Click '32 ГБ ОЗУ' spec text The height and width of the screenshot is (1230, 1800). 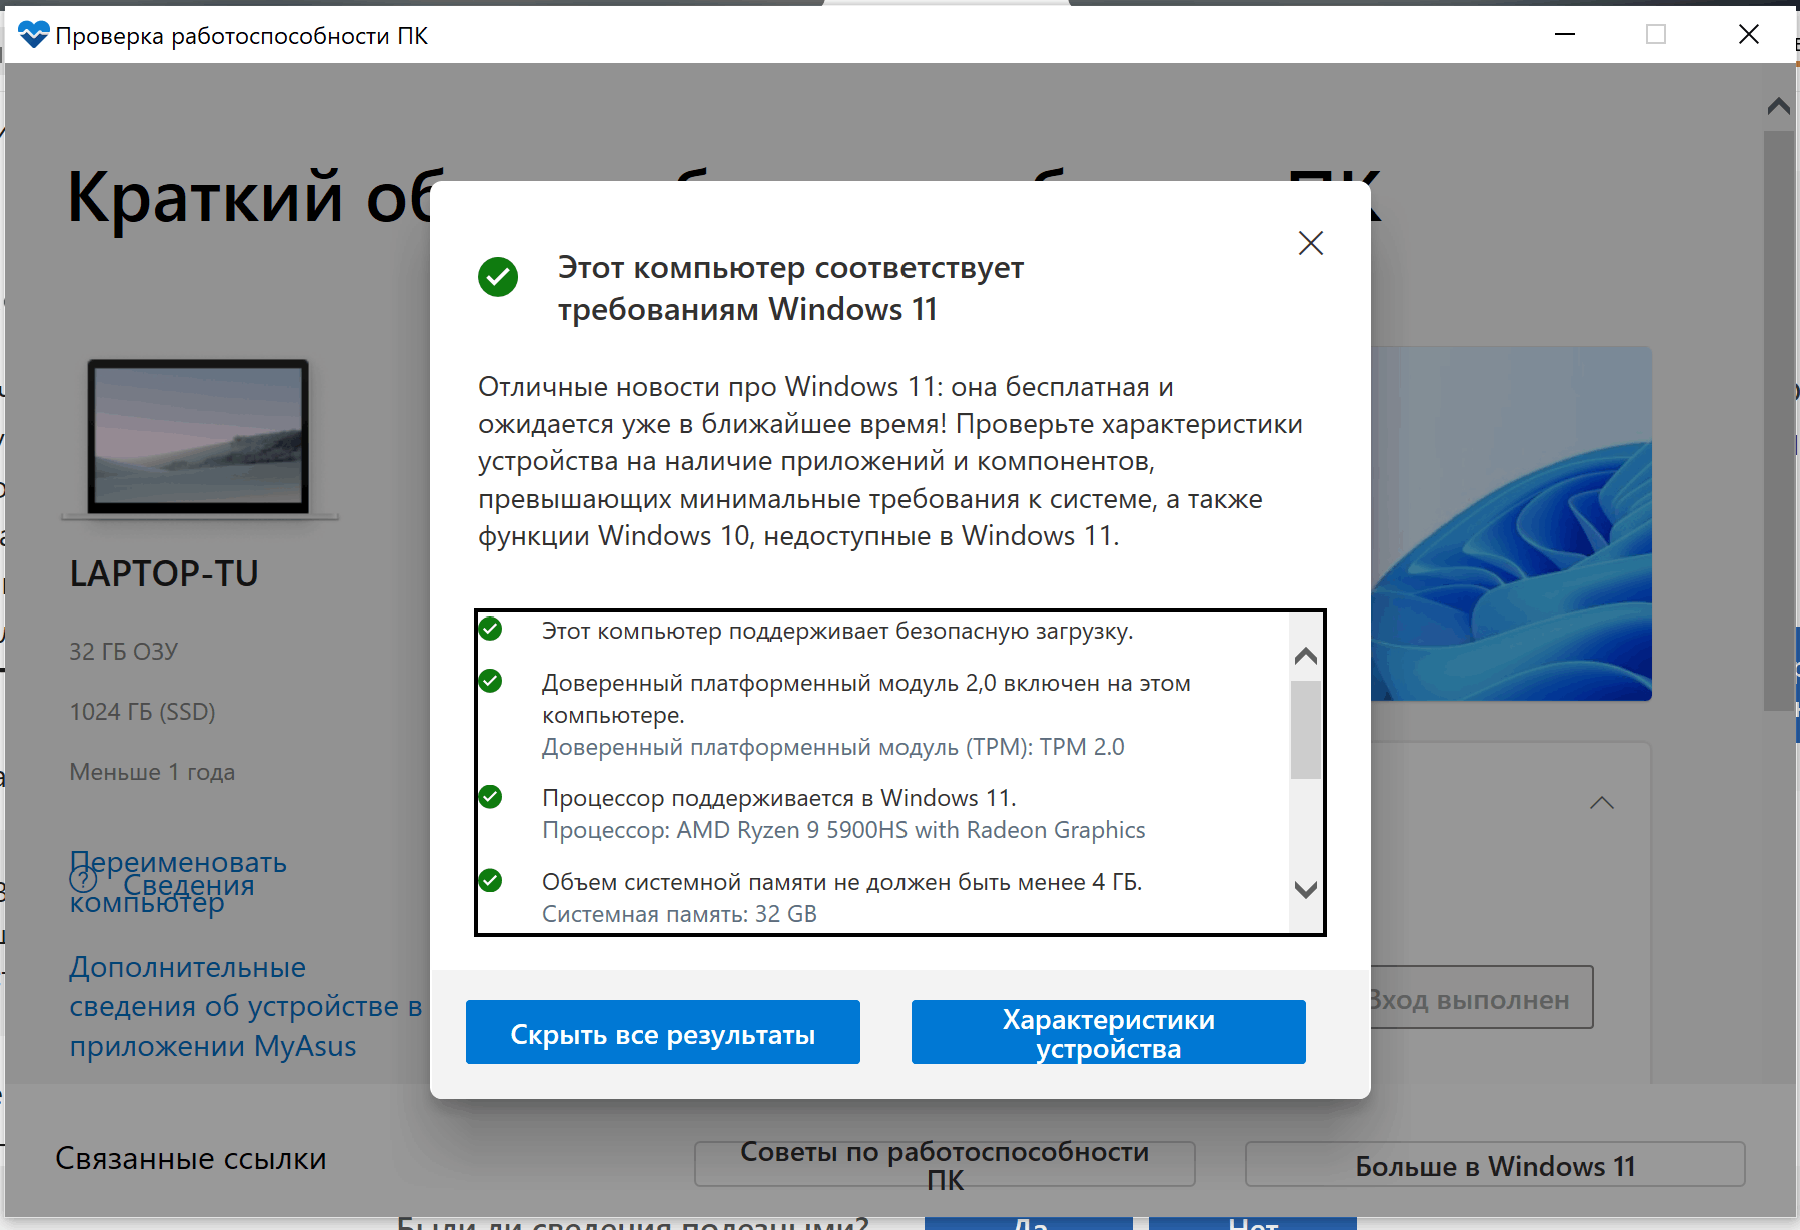pyautogui.click(x=123, y=652)
